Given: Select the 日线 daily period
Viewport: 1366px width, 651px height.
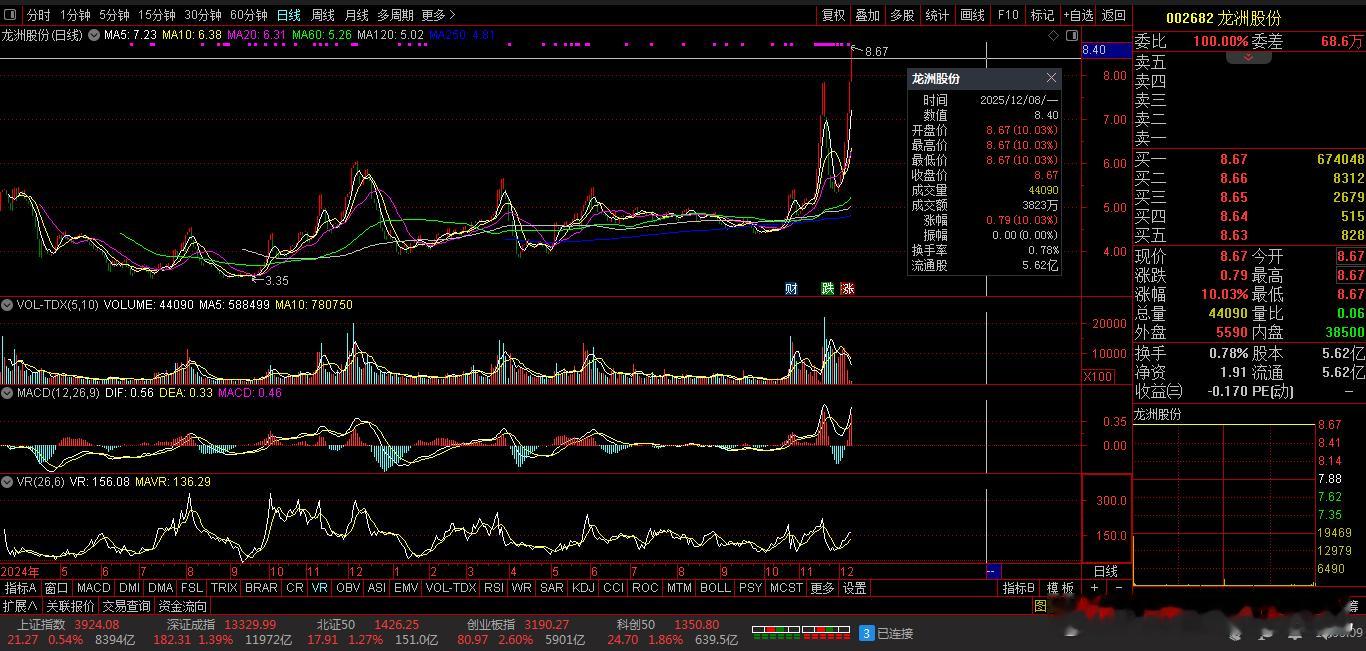Looking at the screenshot, I should click(x=289, y=15).
